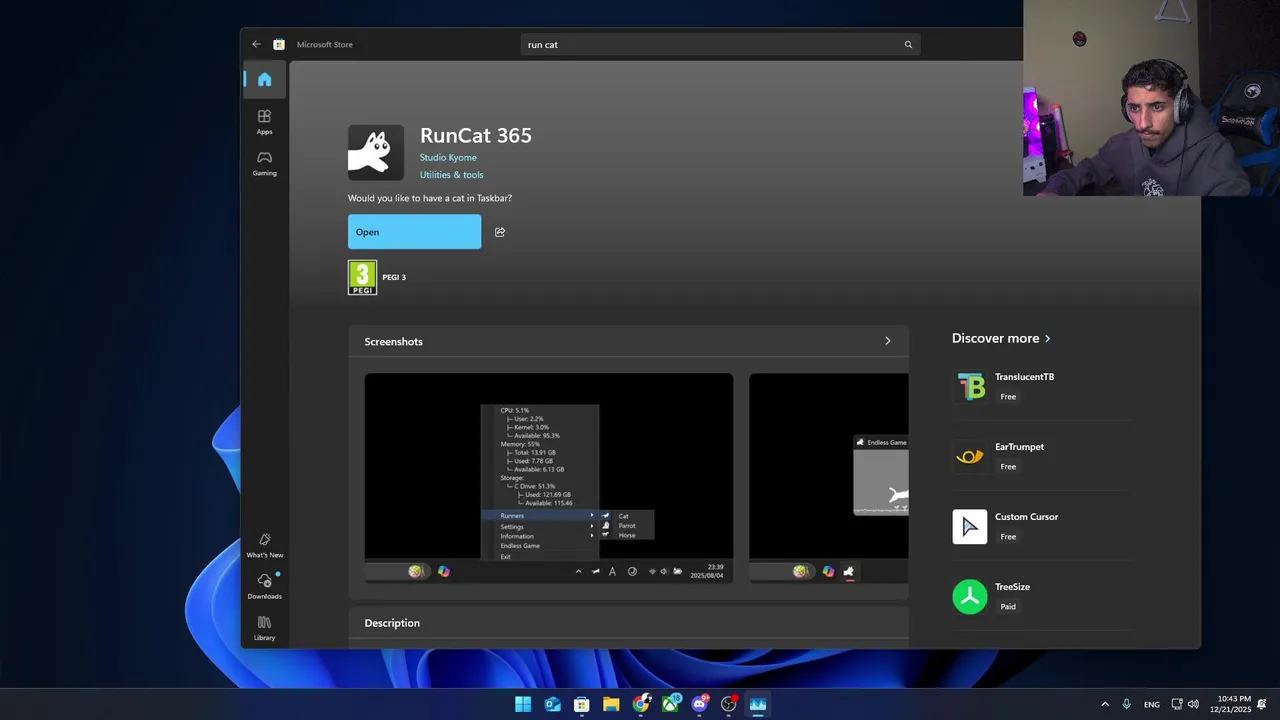Open the Gaming section in sidebar

(264, 163)
